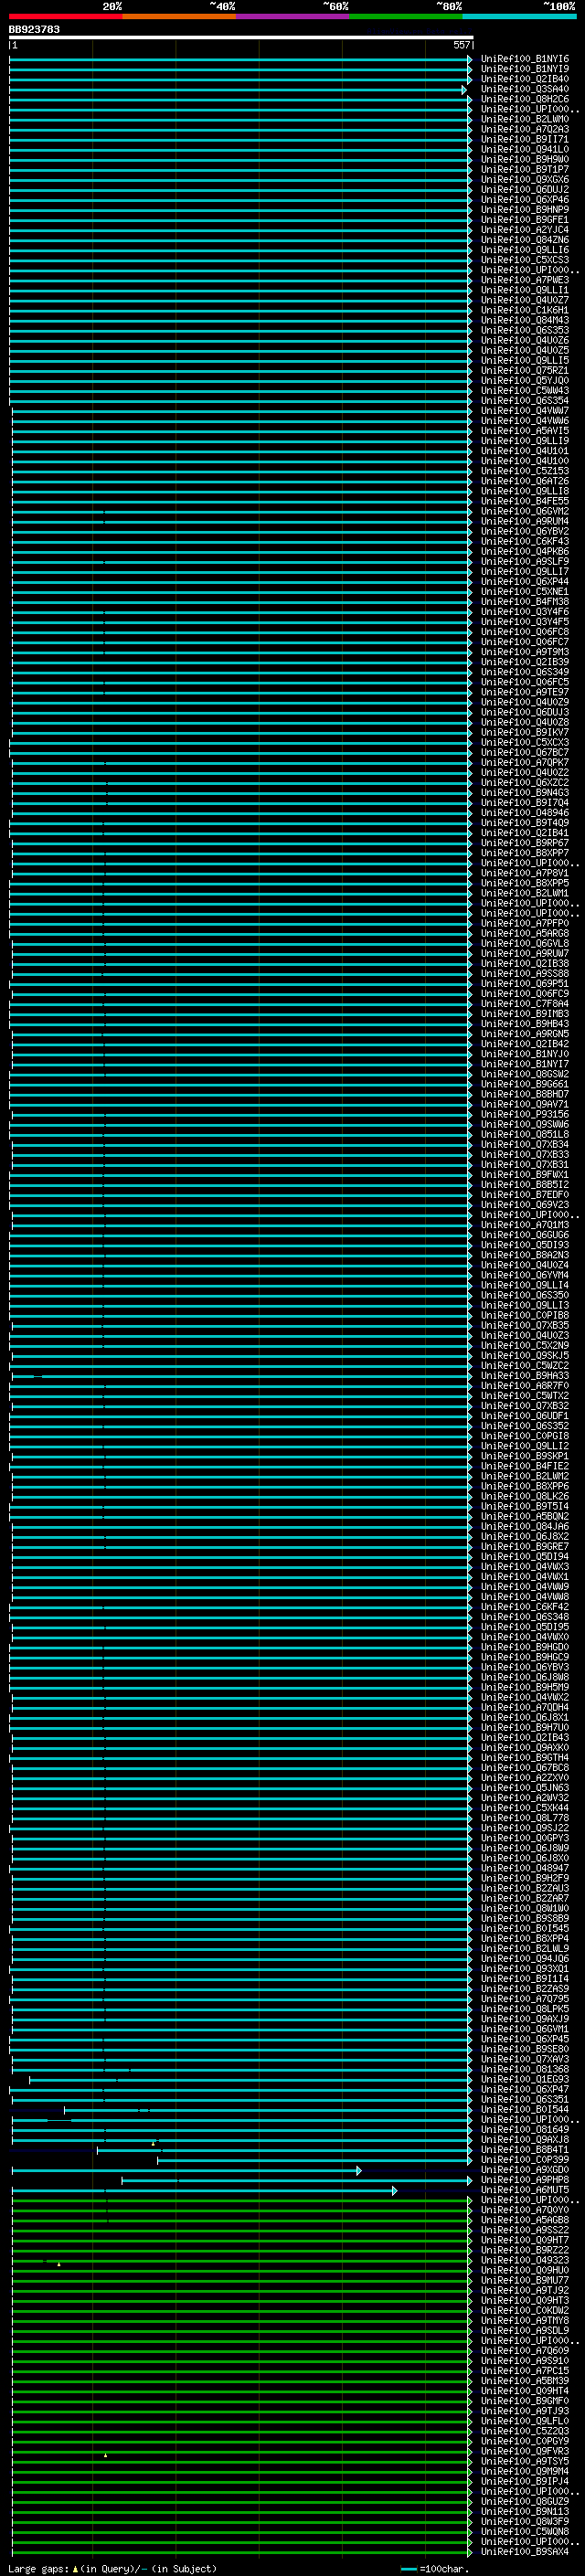This screenshot has height=2576, width=585.
Task: Click the UniRef100_Q6S354 label
Action: tap(524, 401)
